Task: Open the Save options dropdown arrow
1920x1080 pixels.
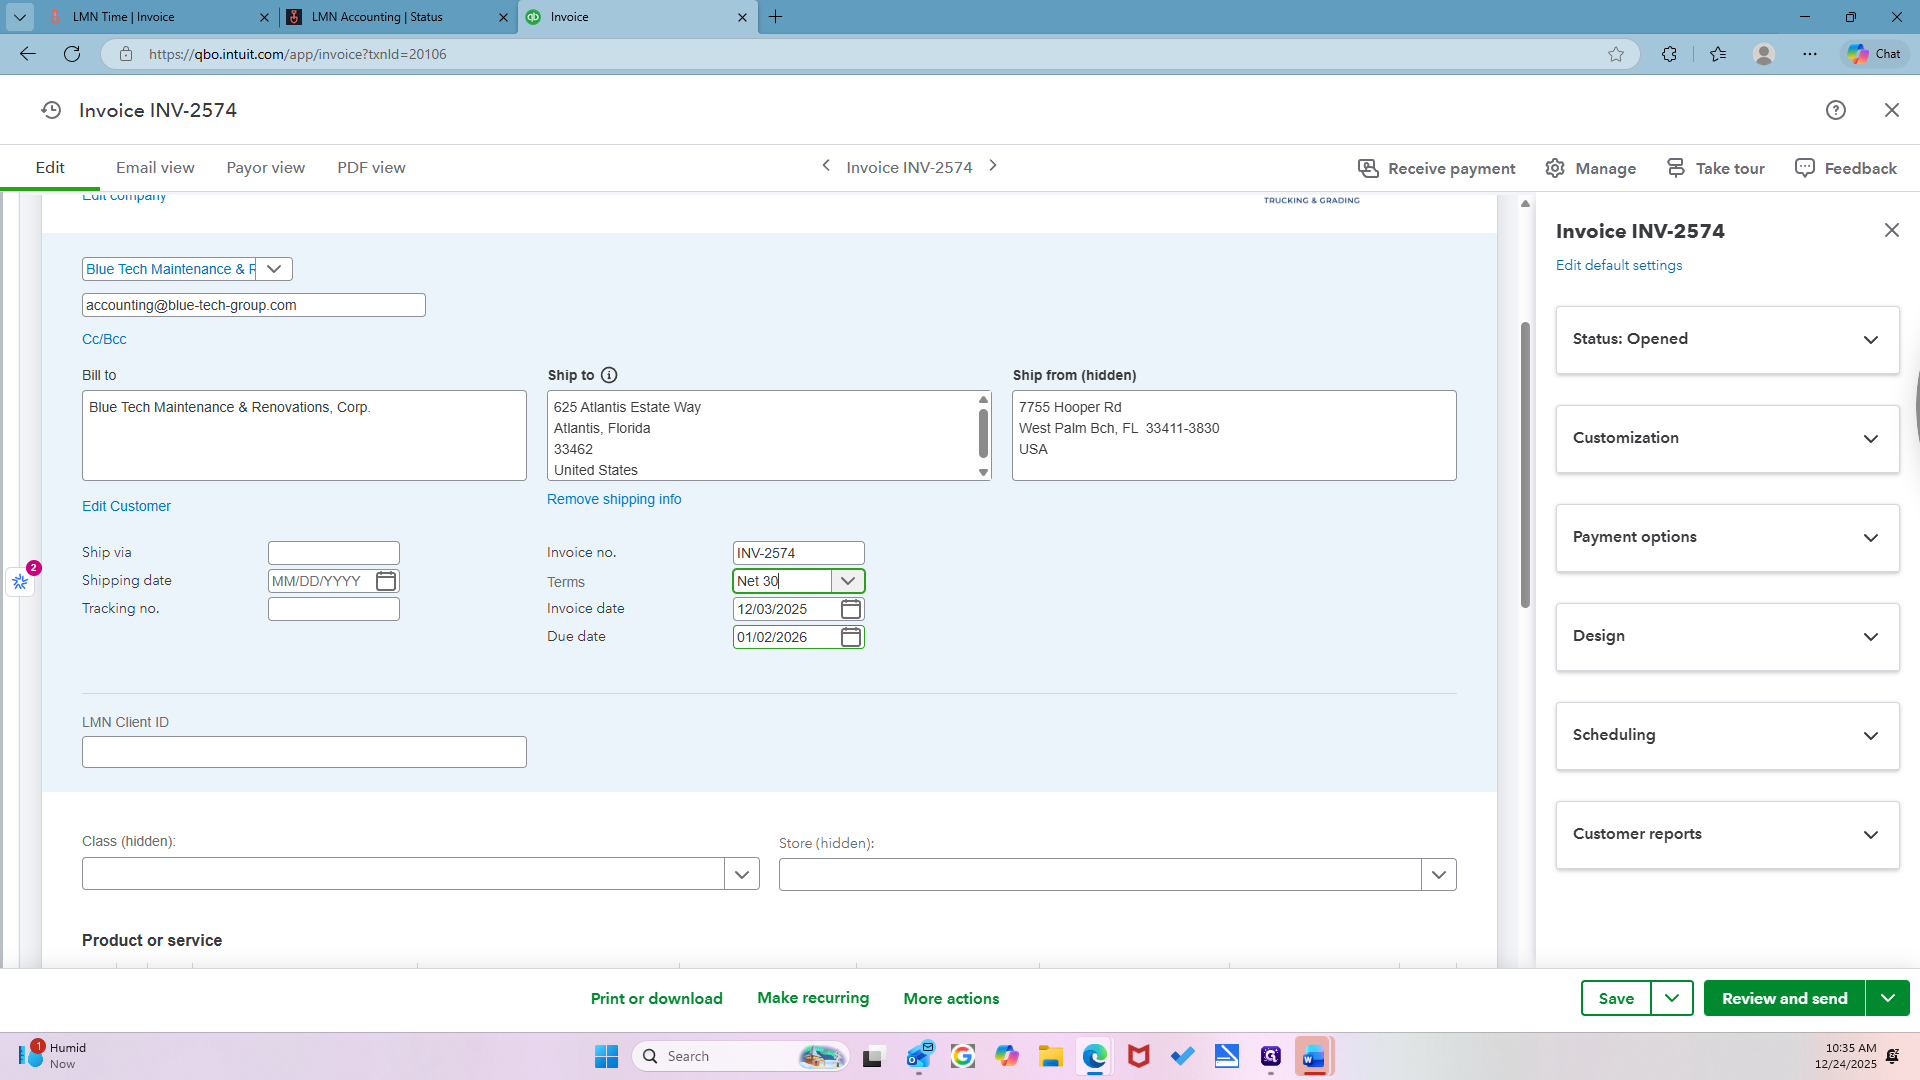Action: pyautogui.click(x=1671, y=998)
